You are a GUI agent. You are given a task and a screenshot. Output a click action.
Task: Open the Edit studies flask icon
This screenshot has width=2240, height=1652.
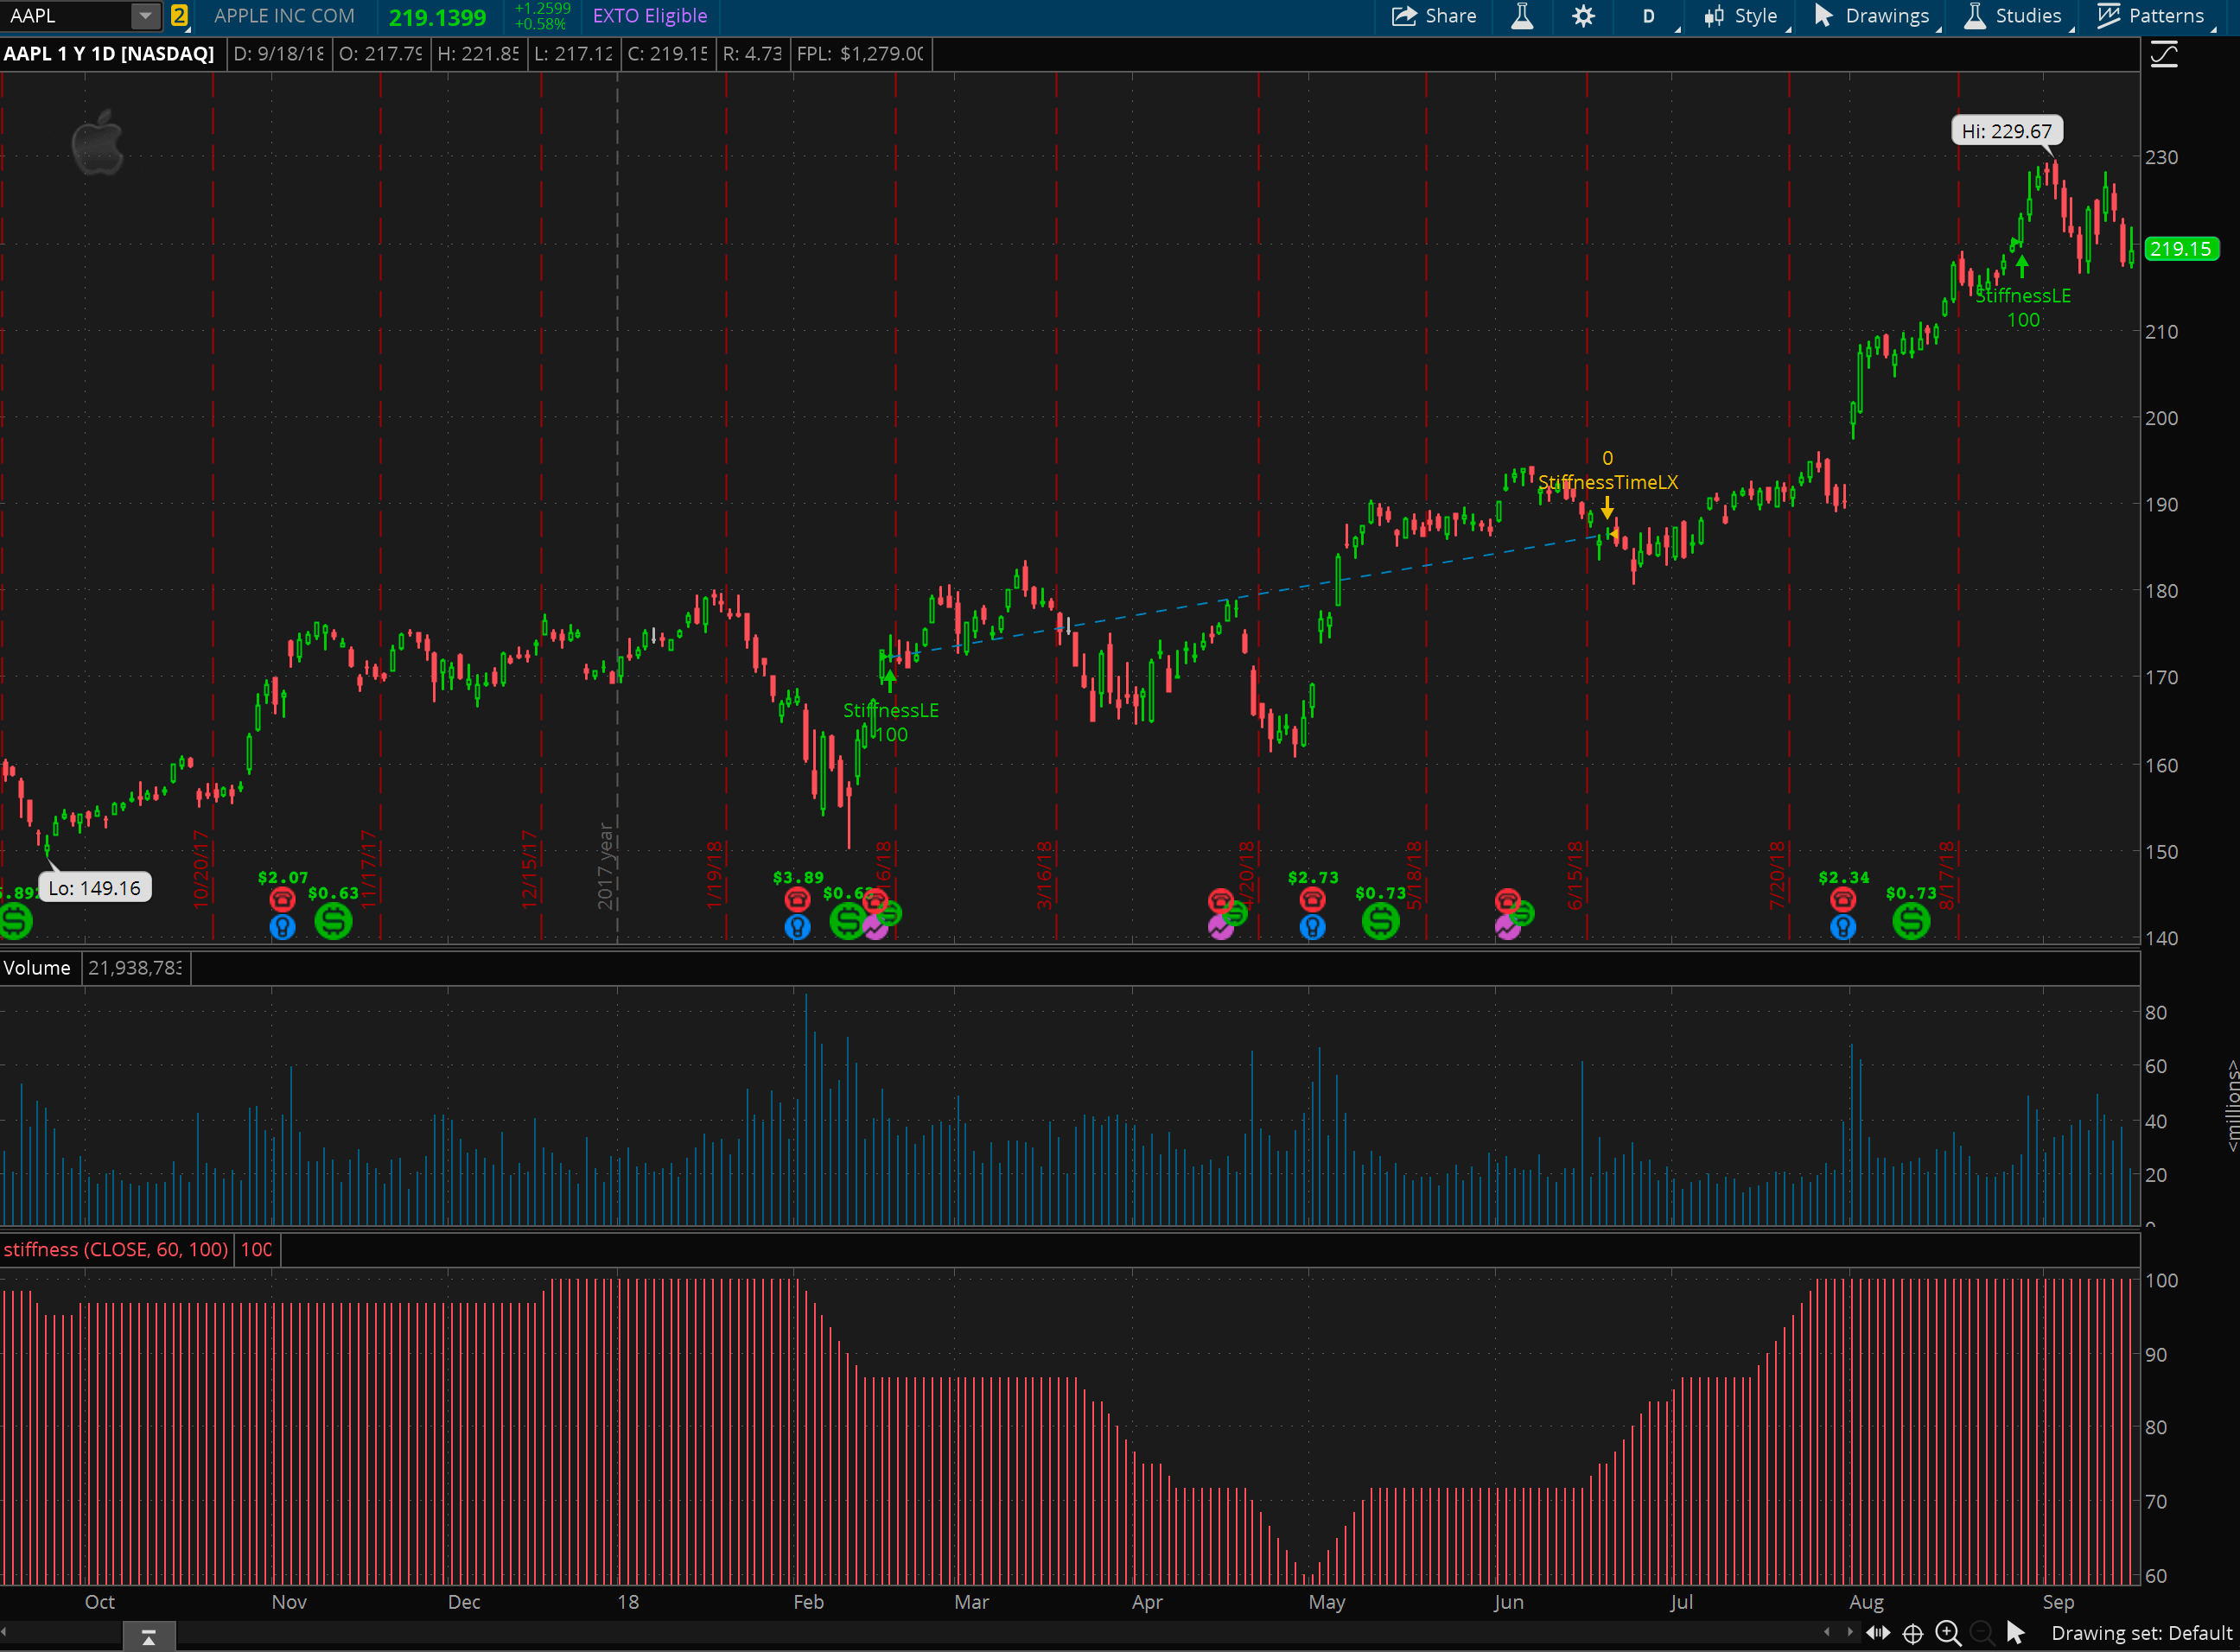pyautogui.click(x=1522, y=16)
